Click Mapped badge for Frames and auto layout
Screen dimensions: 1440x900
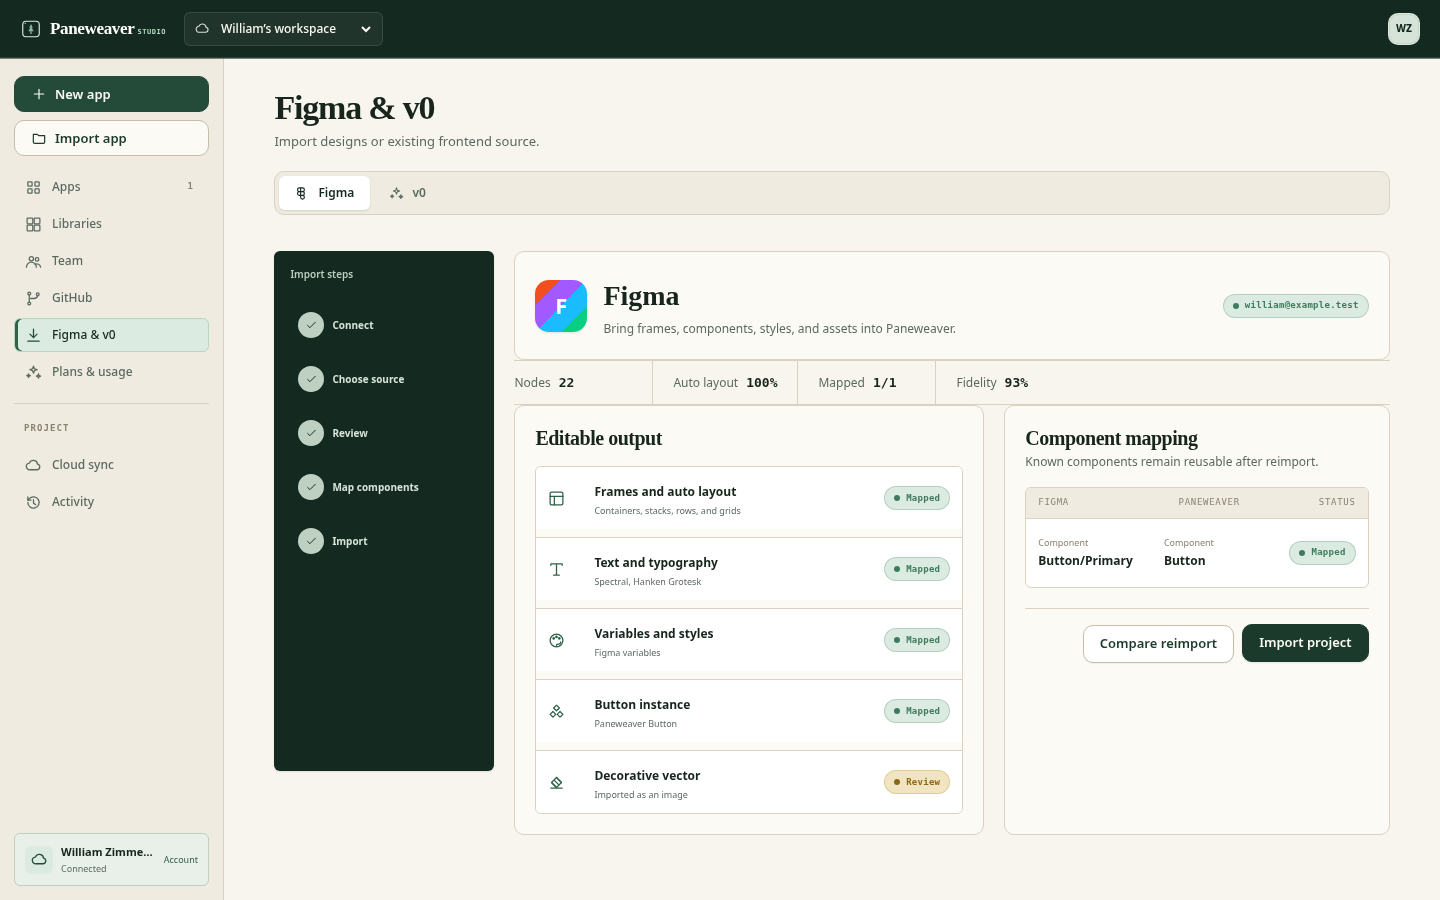pyautogui.click(x=917, y=498)
